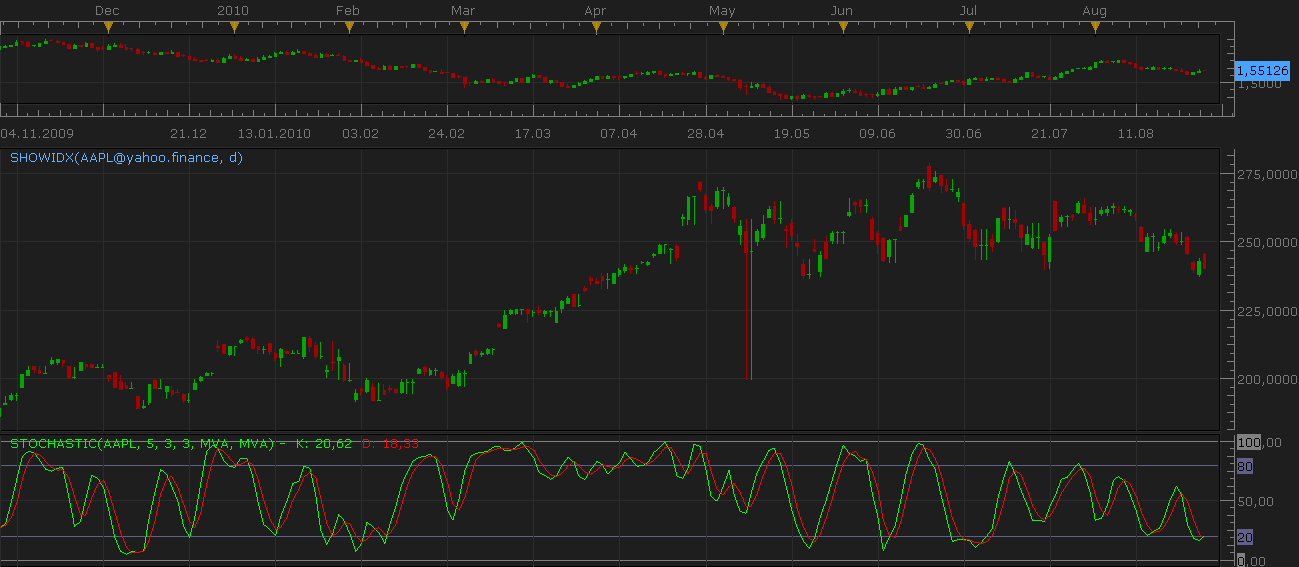Viewport: 1299px width, 567px height.
Task: Click the 2010 year marker triangle
Action: coord(234,28)
